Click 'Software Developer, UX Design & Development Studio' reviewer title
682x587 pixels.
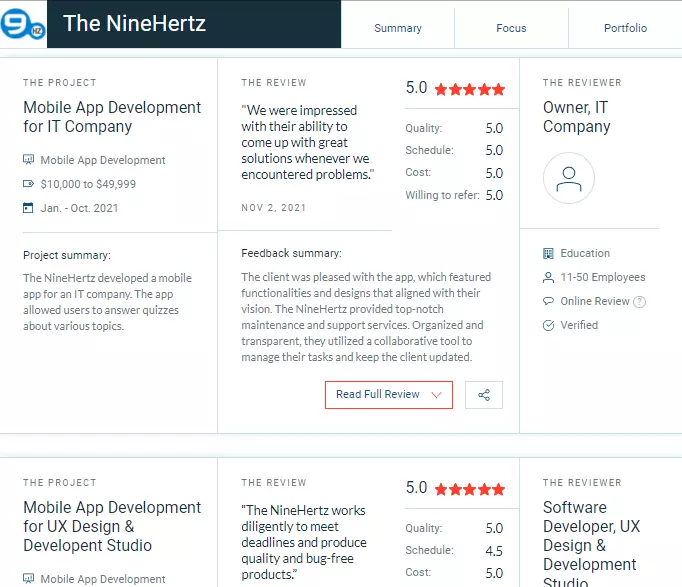pyautogui.click(x=592, y=543)
